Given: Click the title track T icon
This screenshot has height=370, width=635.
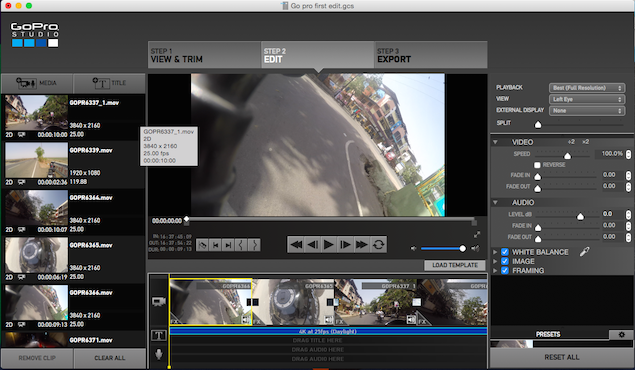Looking at the screenshot, I should click(159, 335).
